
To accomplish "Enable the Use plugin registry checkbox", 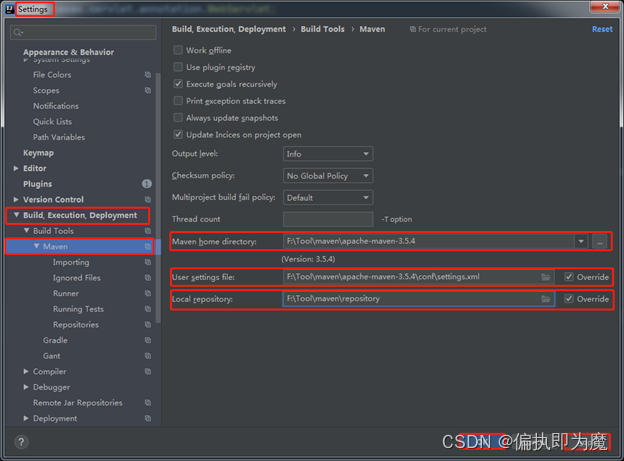I will point(178,67).
